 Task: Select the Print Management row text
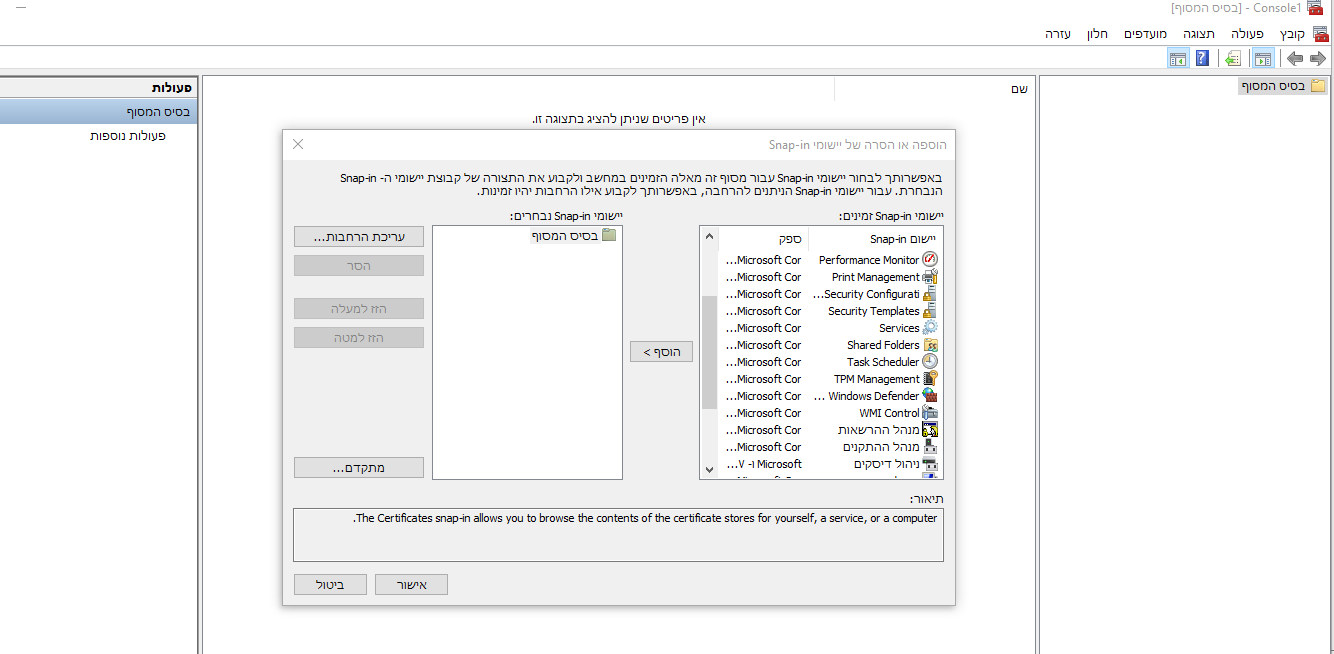tap(876, 277)
